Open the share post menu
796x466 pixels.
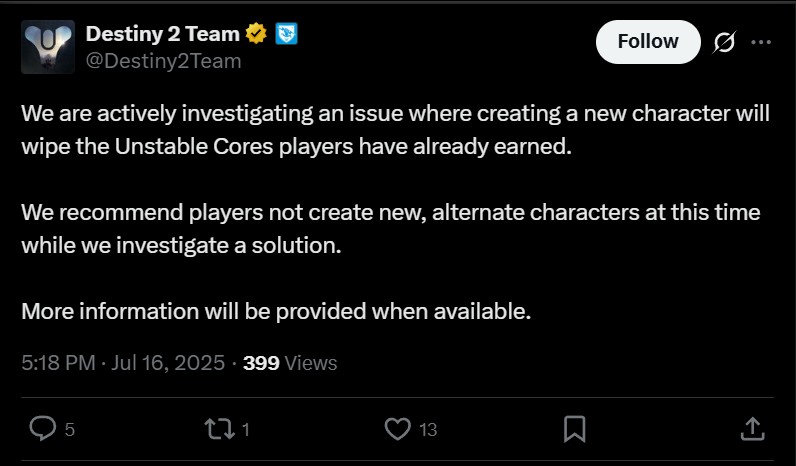pyautogui.click(x=752, y=429)
